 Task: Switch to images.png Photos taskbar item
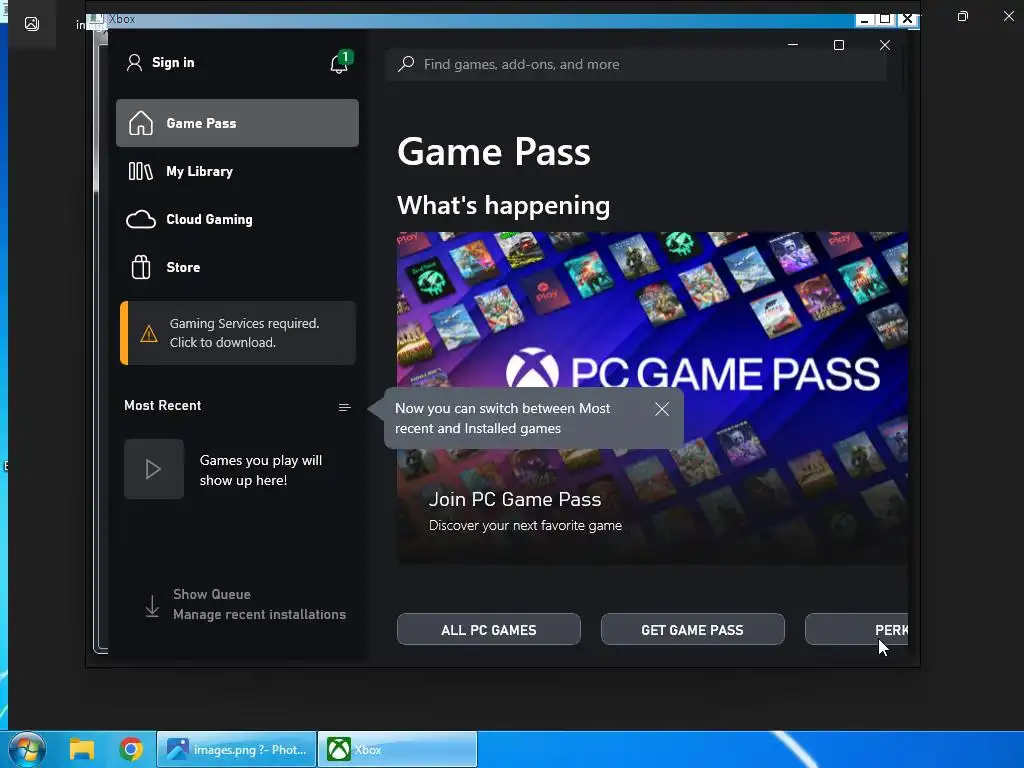(x=236, y=749)
